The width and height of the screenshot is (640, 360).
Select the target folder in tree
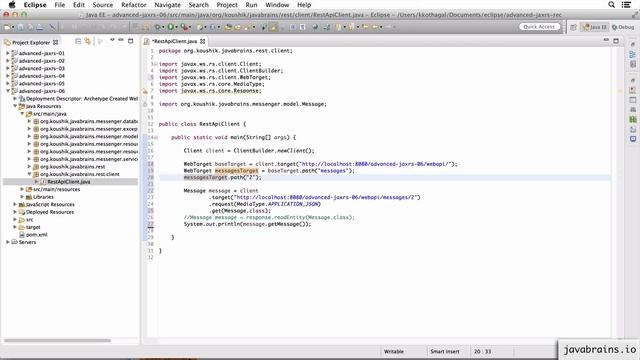[33, 227]
